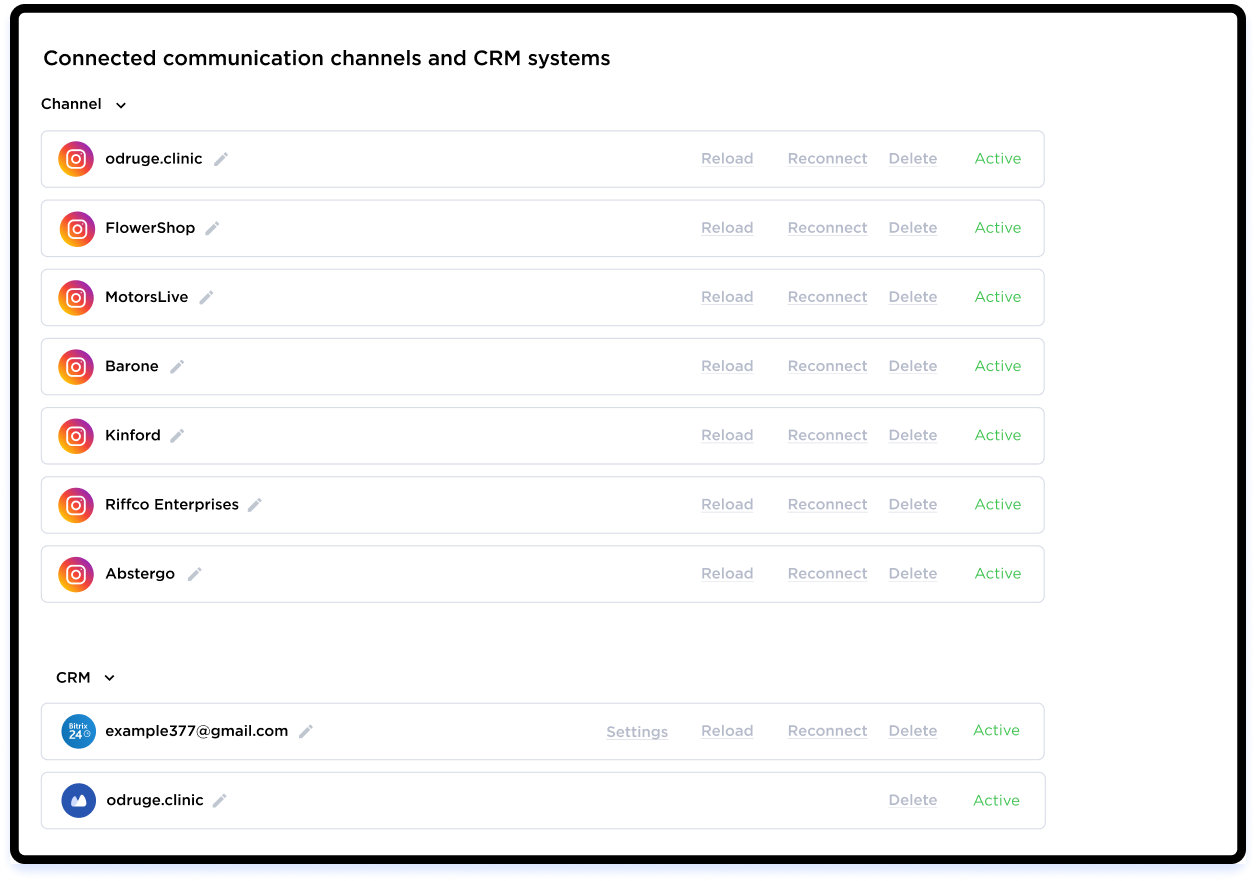The height and width of the screenshot is (881, 1256).
Task: Click the Instagram icon for Abstergo
Action: (76, 574)
